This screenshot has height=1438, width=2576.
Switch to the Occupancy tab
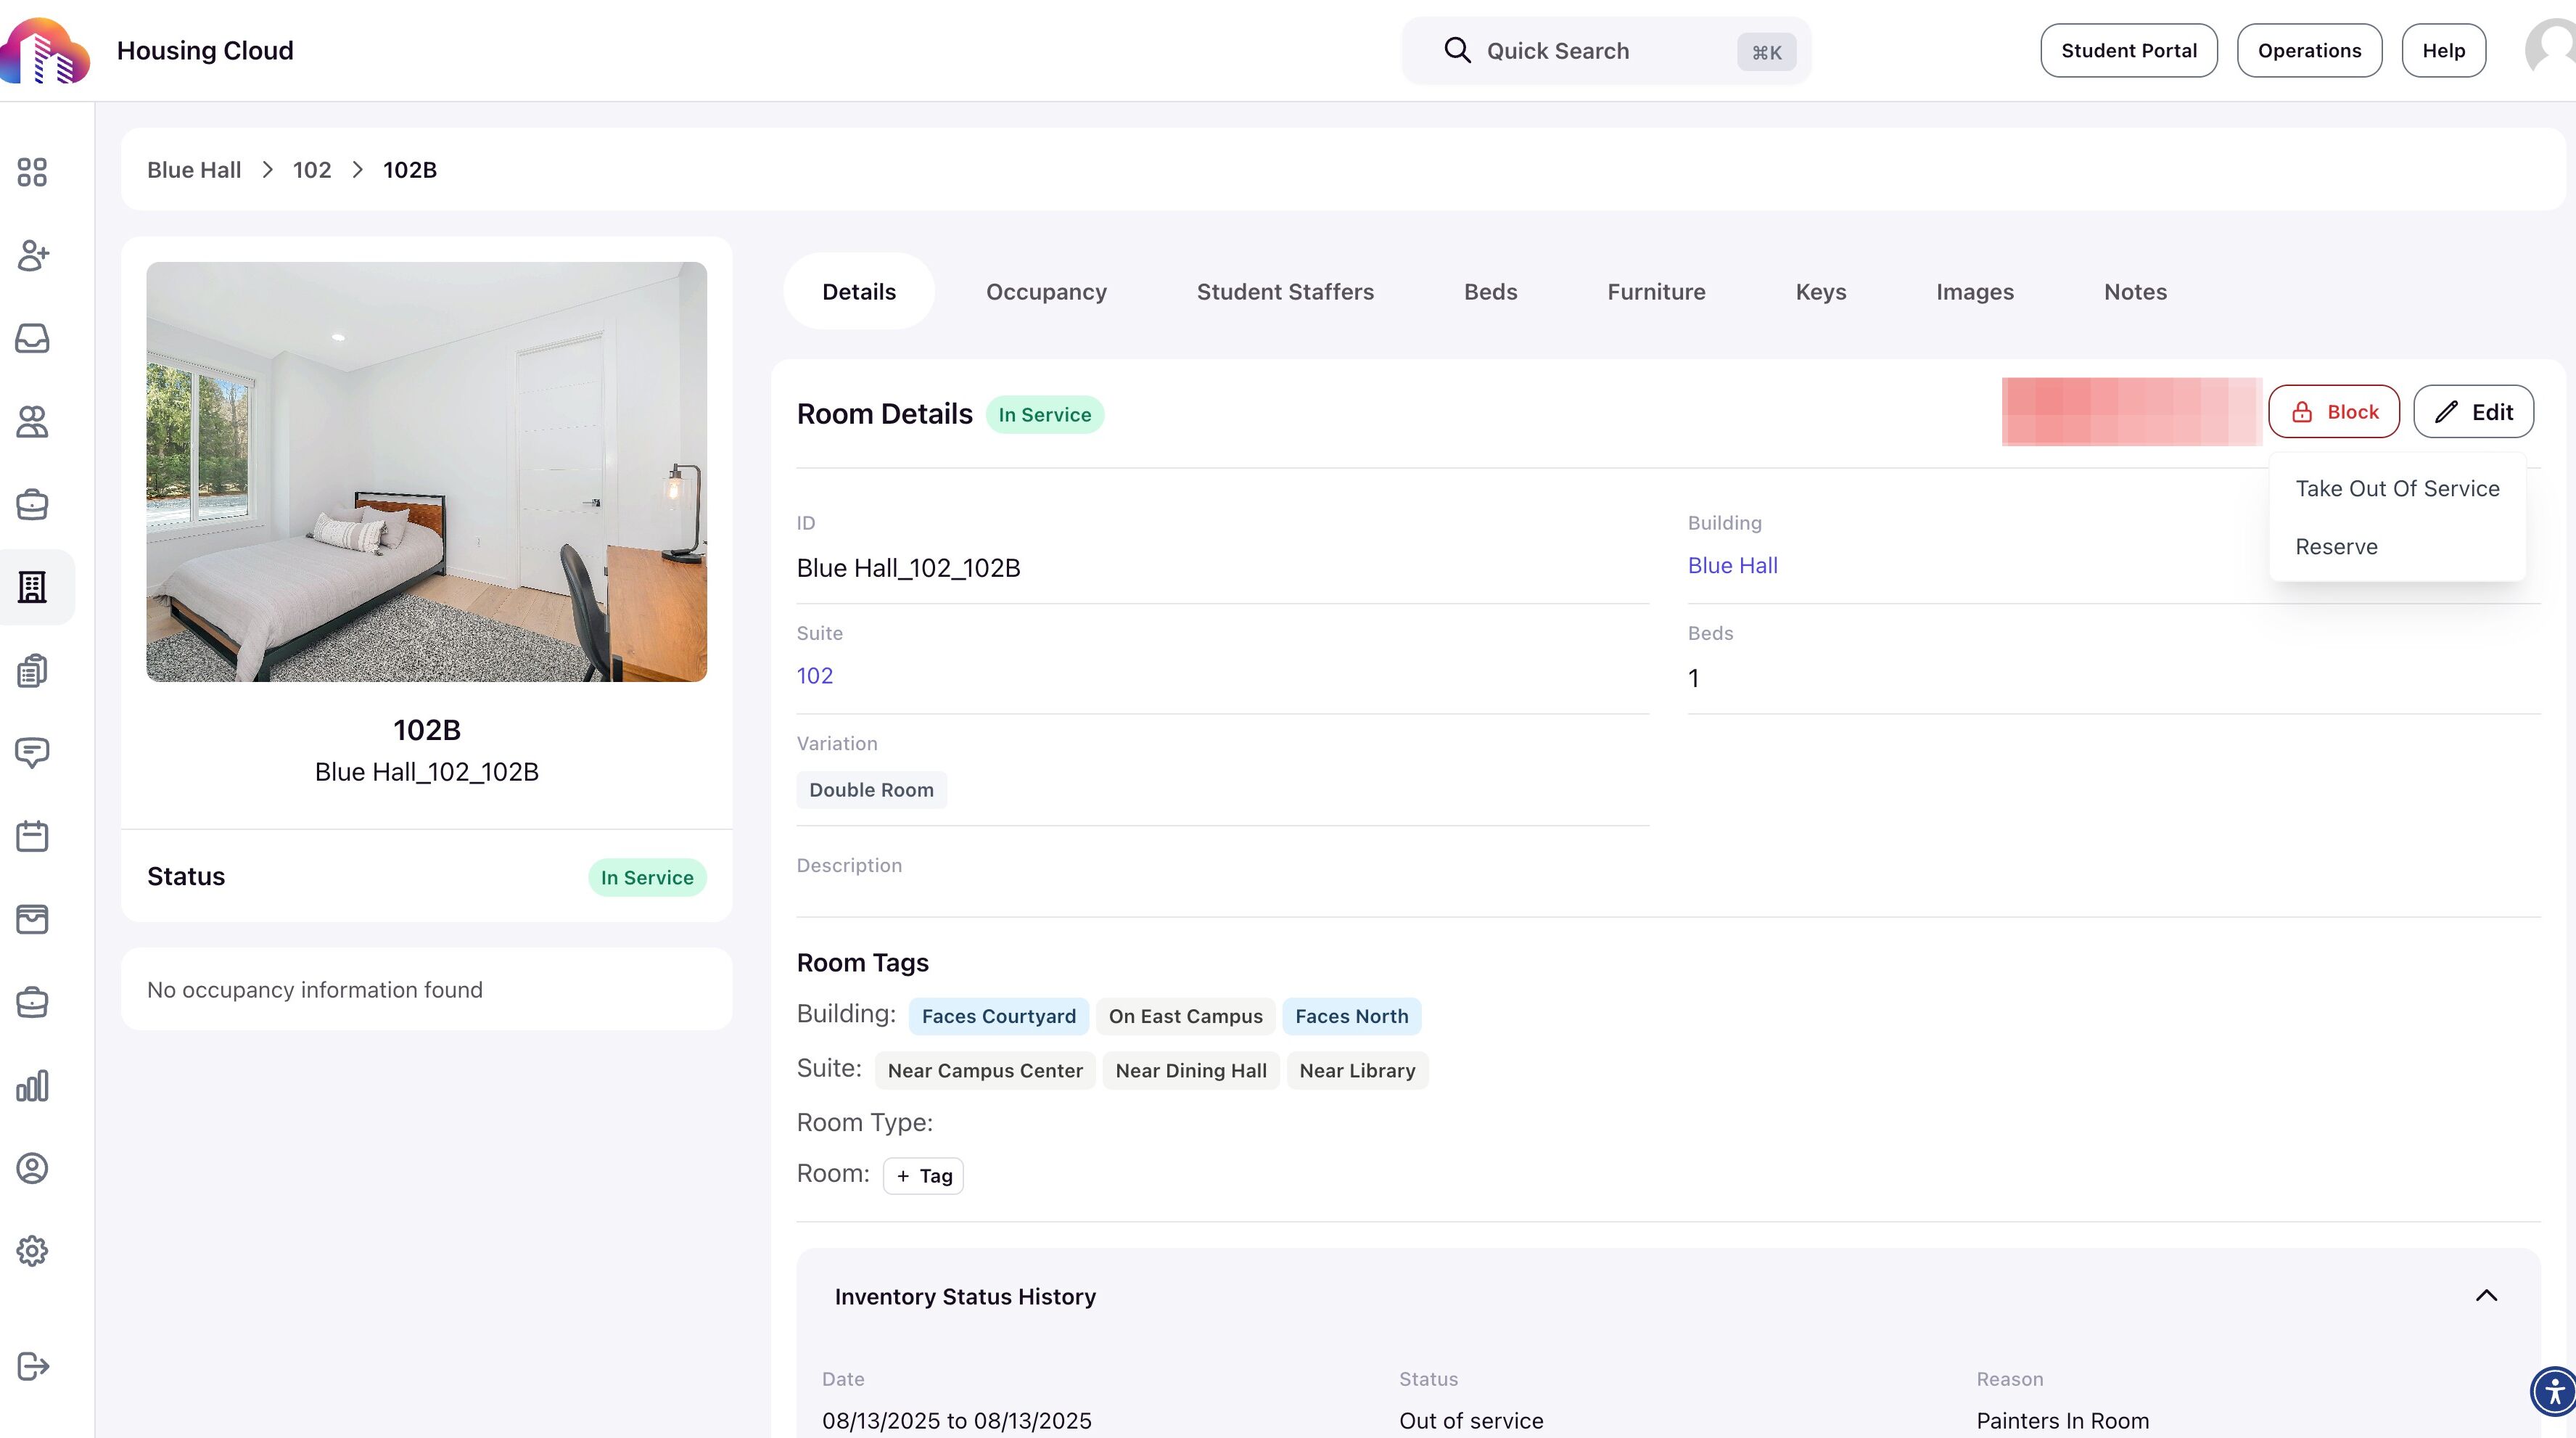click(x=1046, y=292)
